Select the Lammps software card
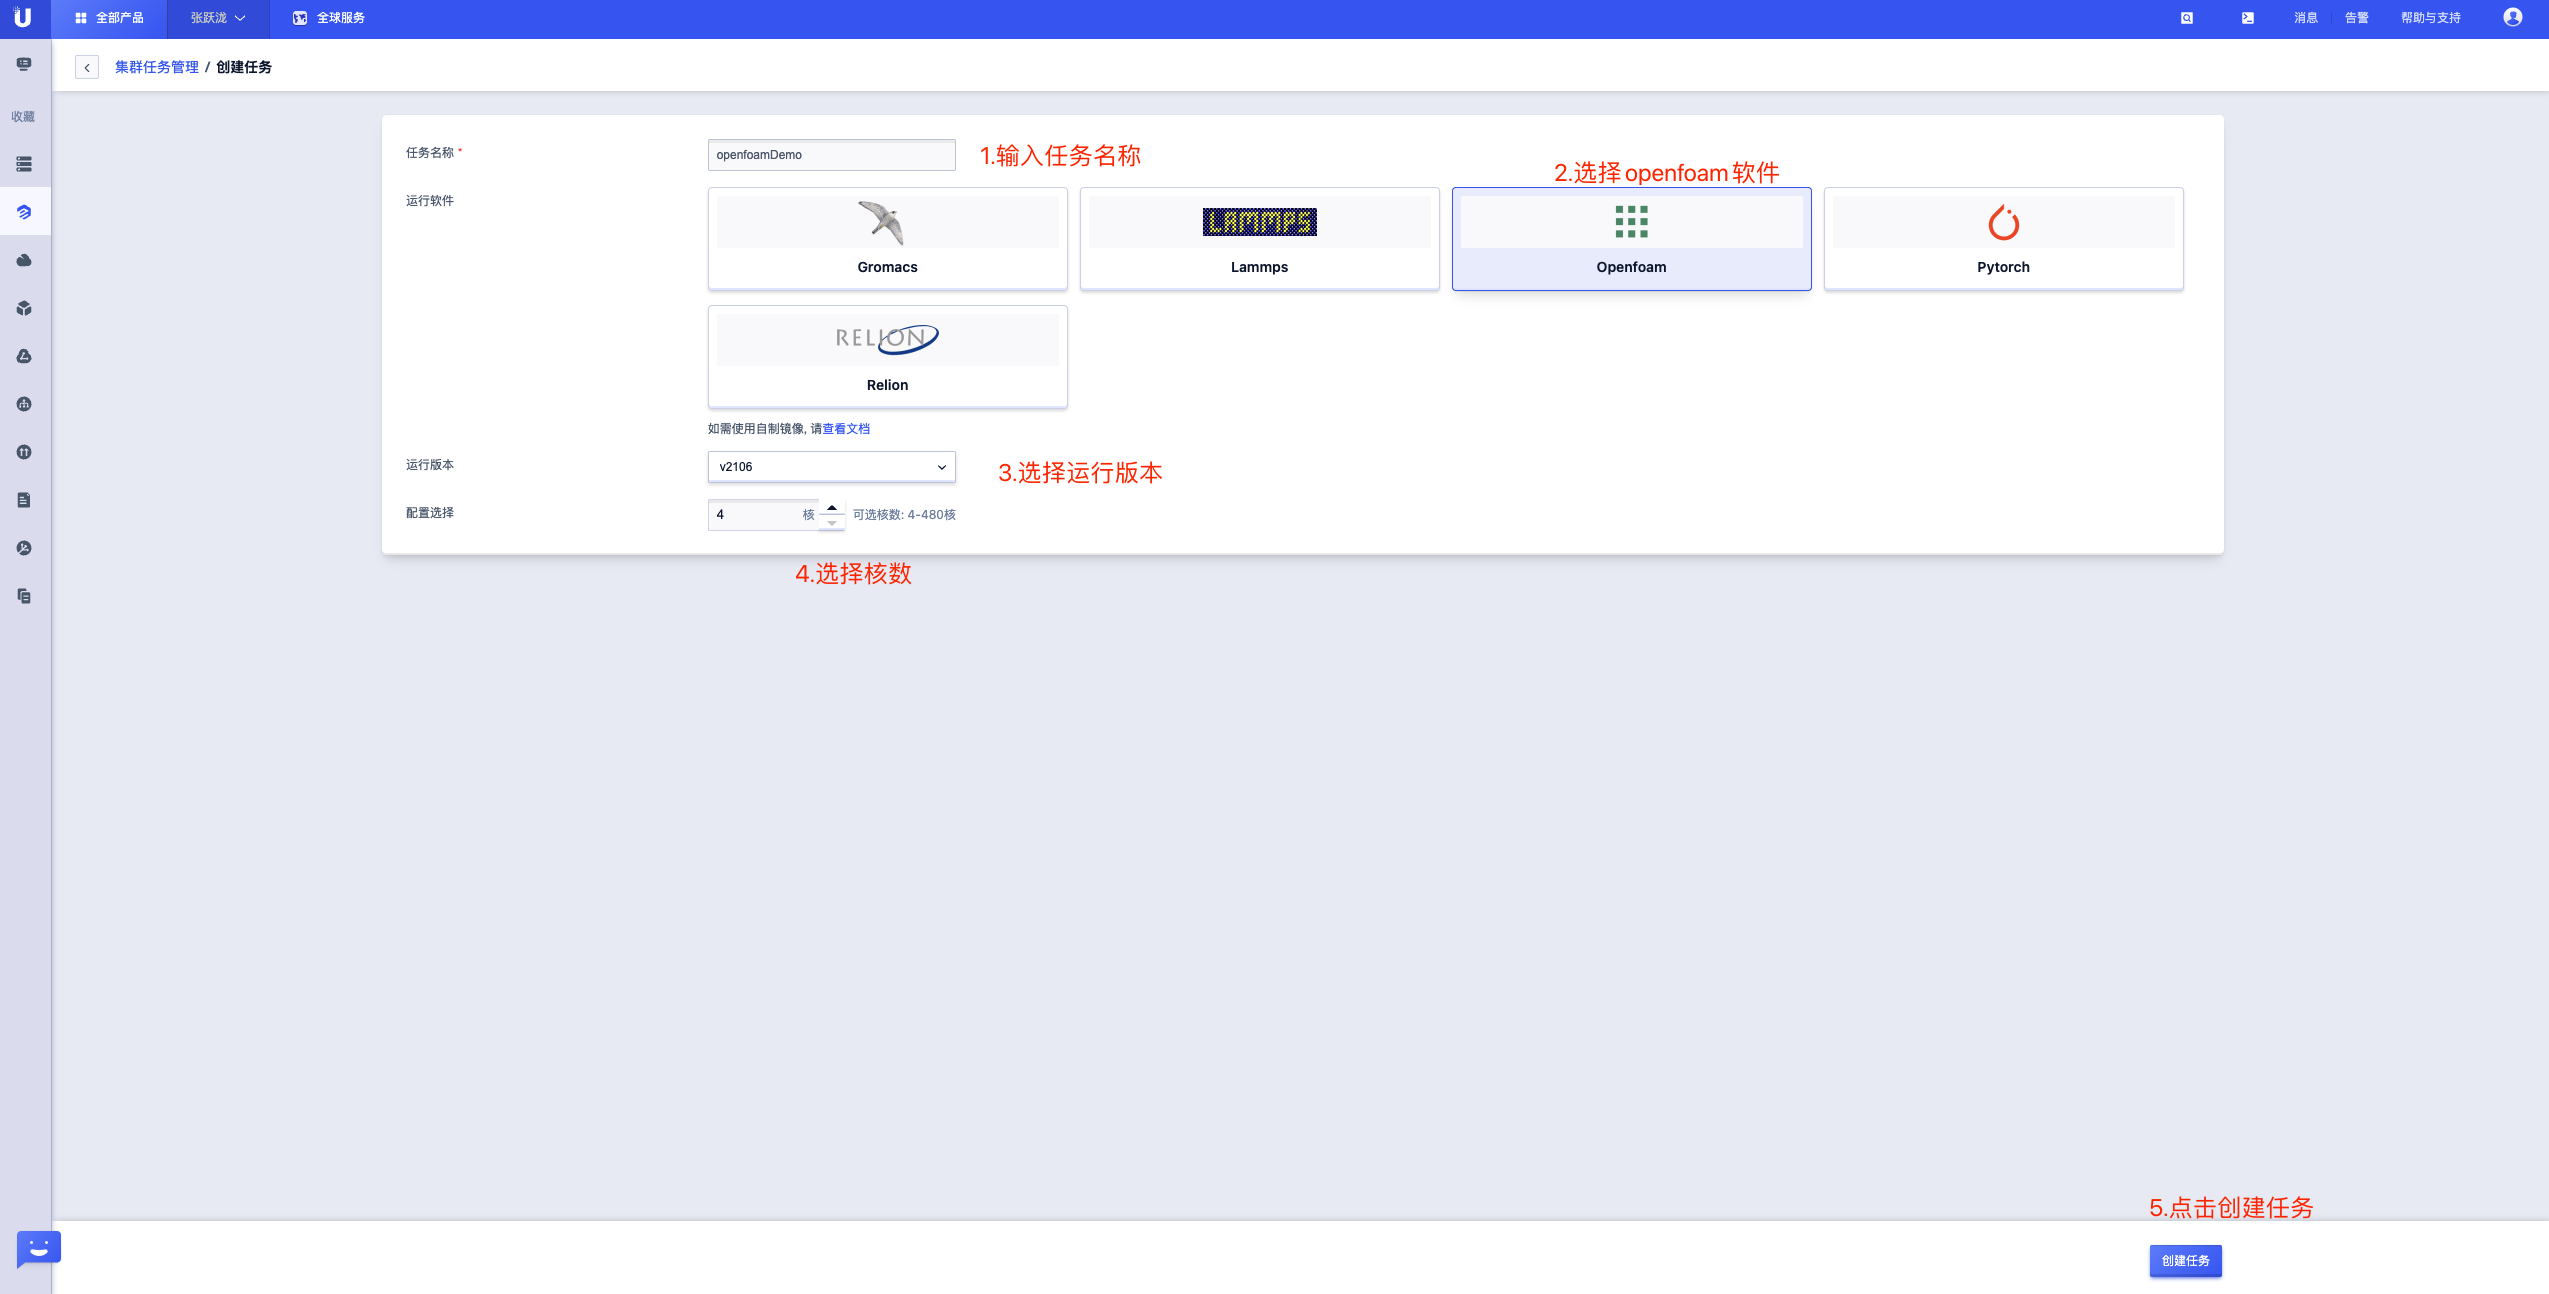This screenshot has width=2549, height=1294. click(1259, 239)
